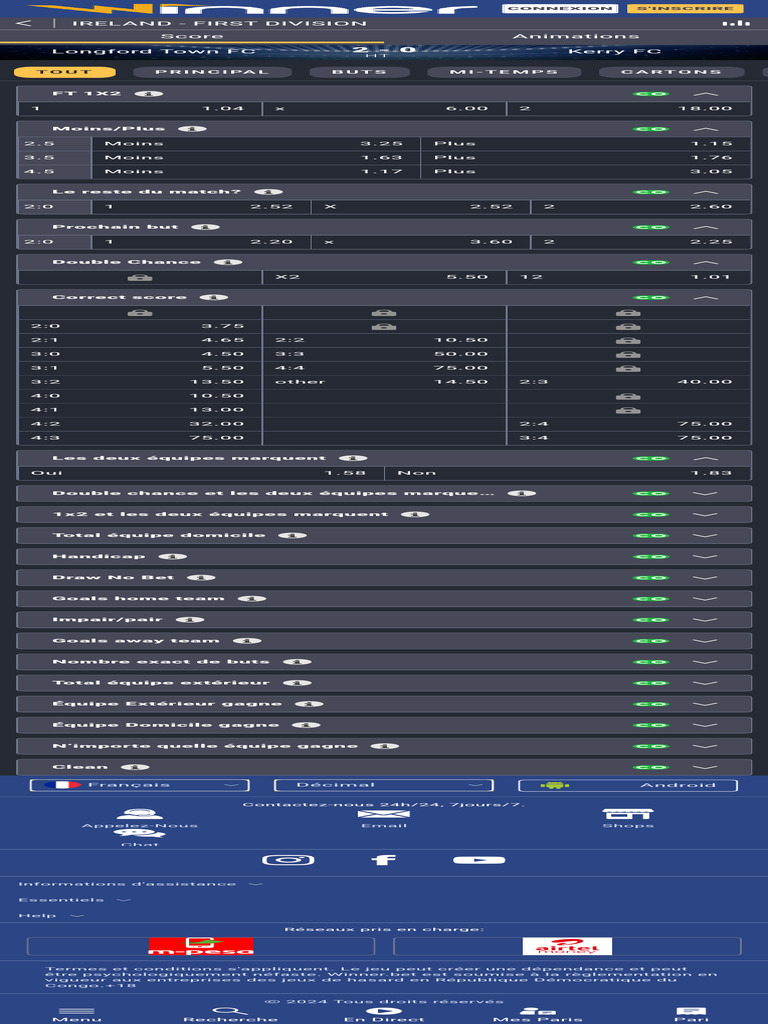
Task: Collapse the FT 1X2 market
Action: [x=705, y=94]
